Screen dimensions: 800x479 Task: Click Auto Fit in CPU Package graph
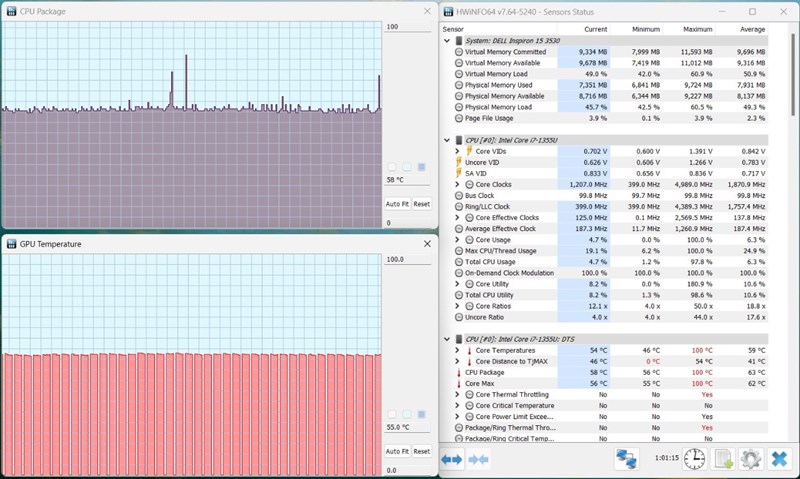point(397,204)
